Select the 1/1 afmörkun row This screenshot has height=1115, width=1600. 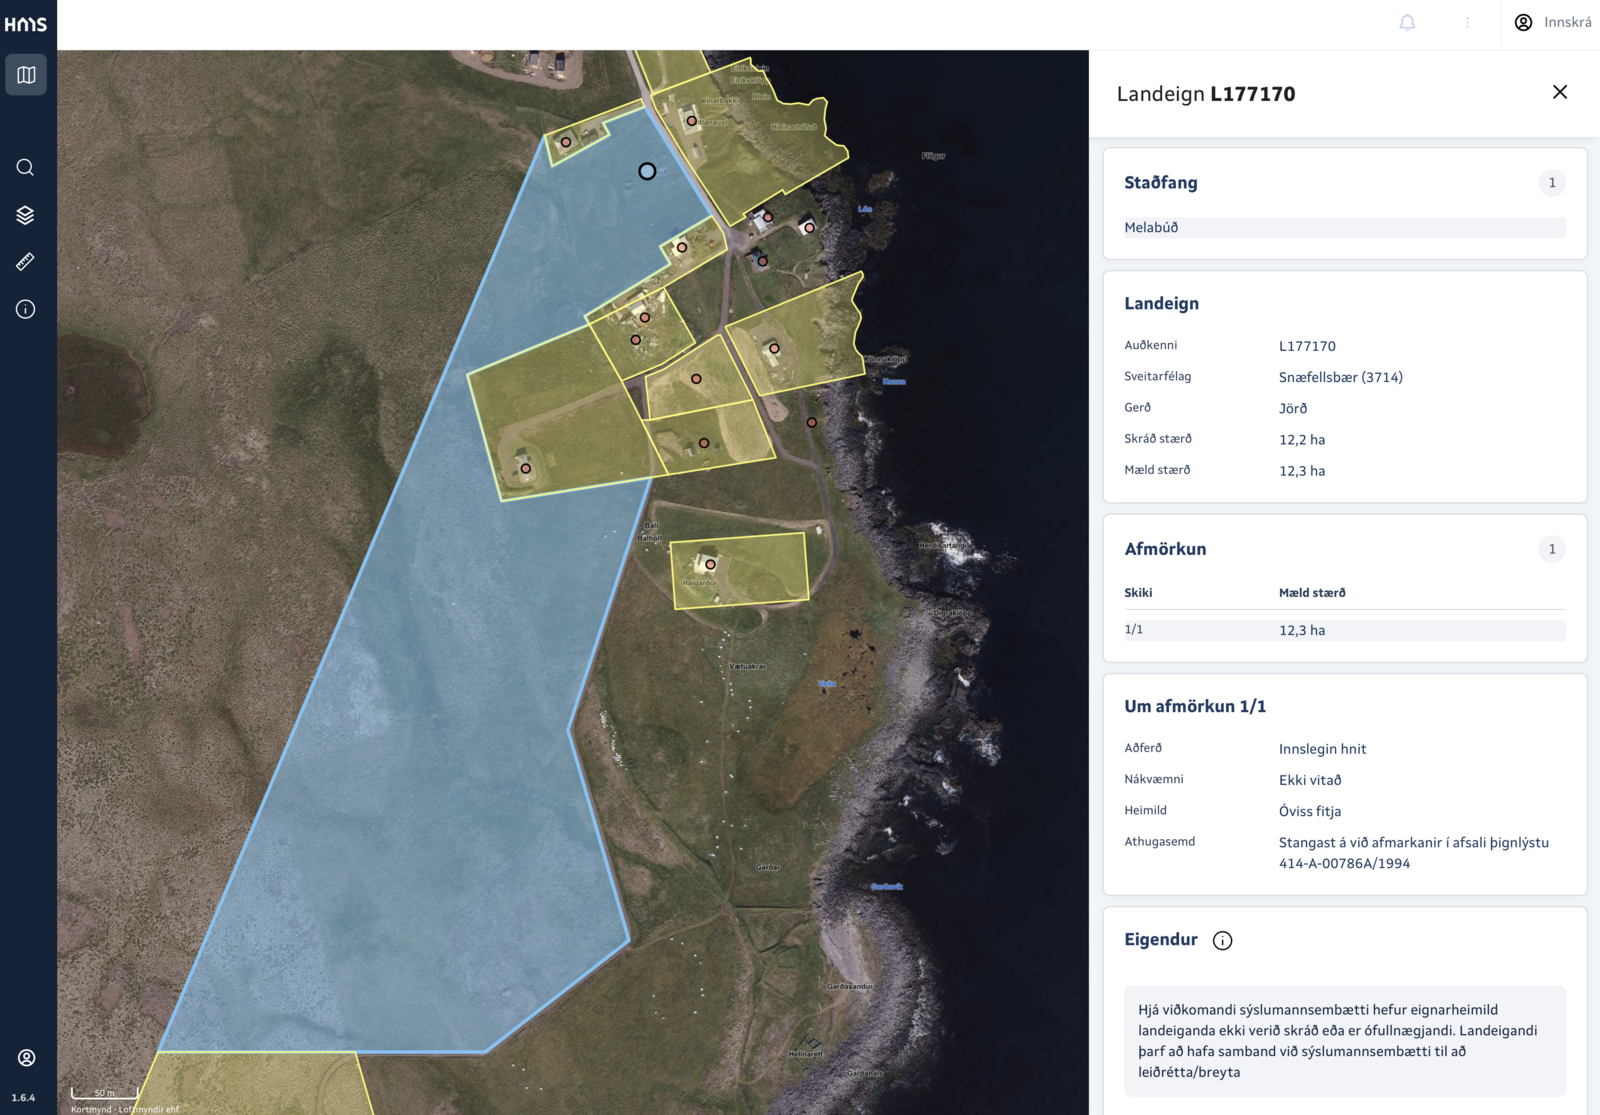(x=1344, y=630)
